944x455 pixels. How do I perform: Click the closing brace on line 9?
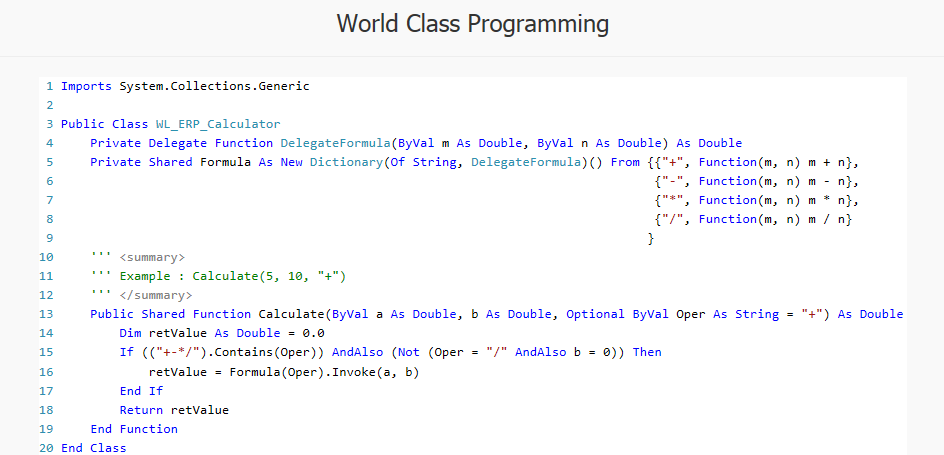tap(651, 238)
